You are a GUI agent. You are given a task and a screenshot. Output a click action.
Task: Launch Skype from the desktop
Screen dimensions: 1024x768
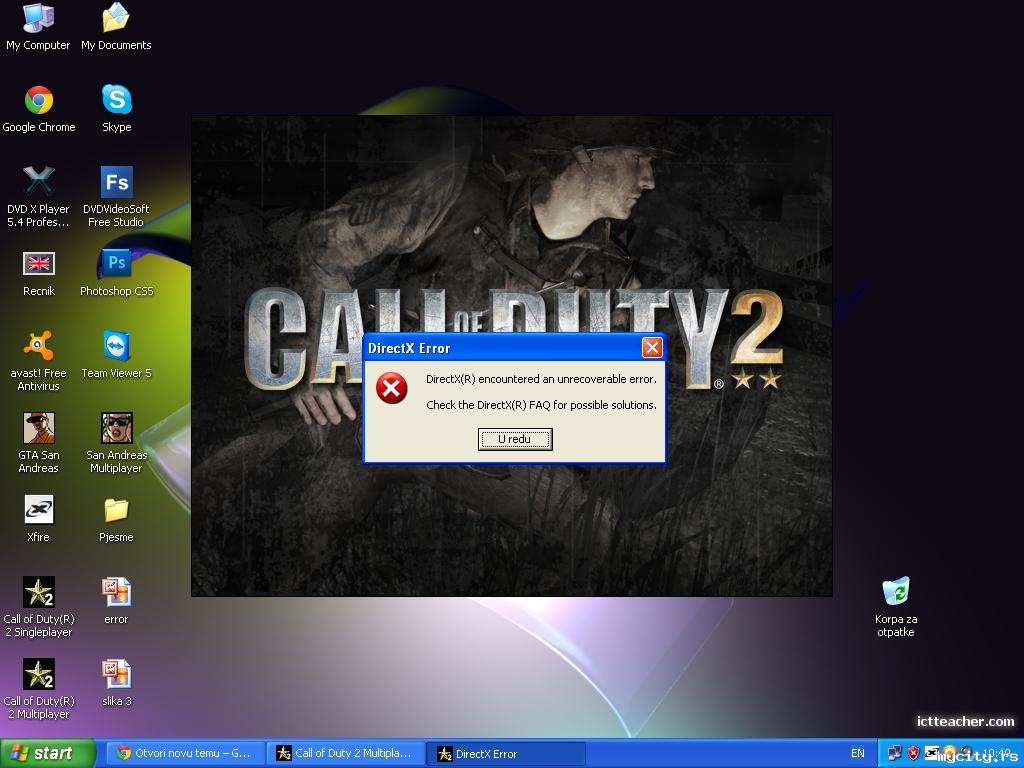click(116, 109)
